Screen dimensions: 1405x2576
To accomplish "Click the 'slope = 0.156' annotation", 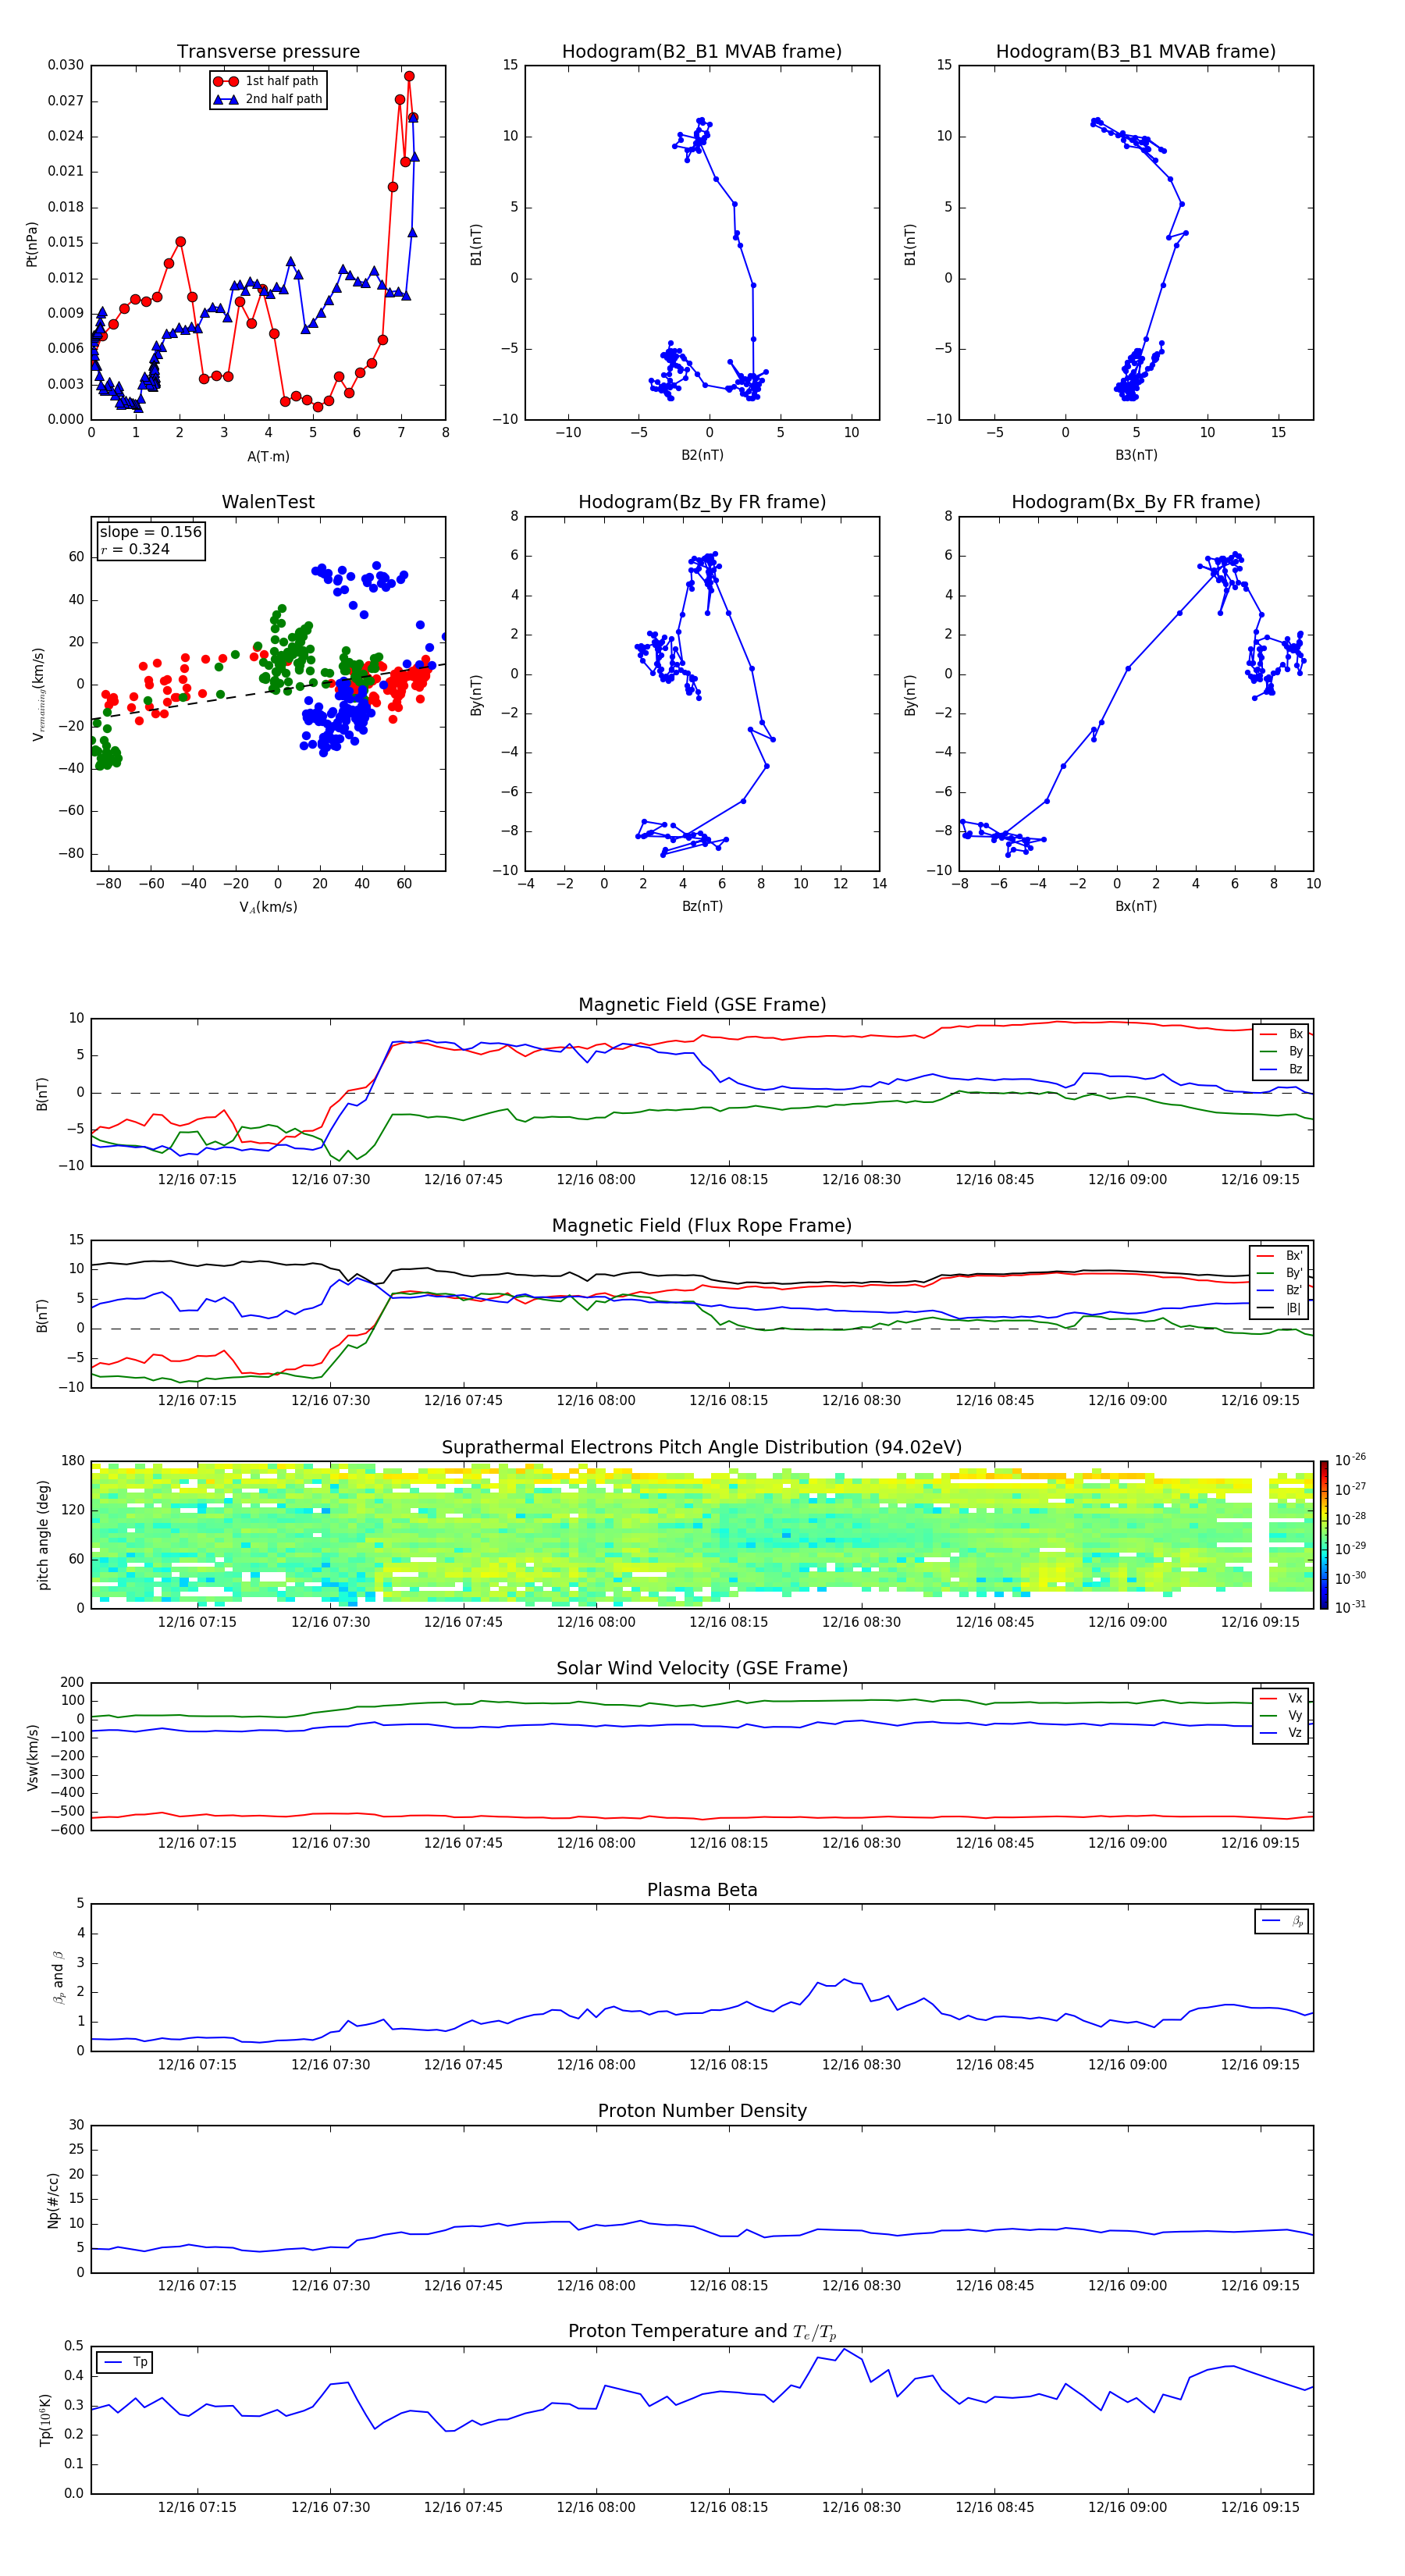I will 151,532.
